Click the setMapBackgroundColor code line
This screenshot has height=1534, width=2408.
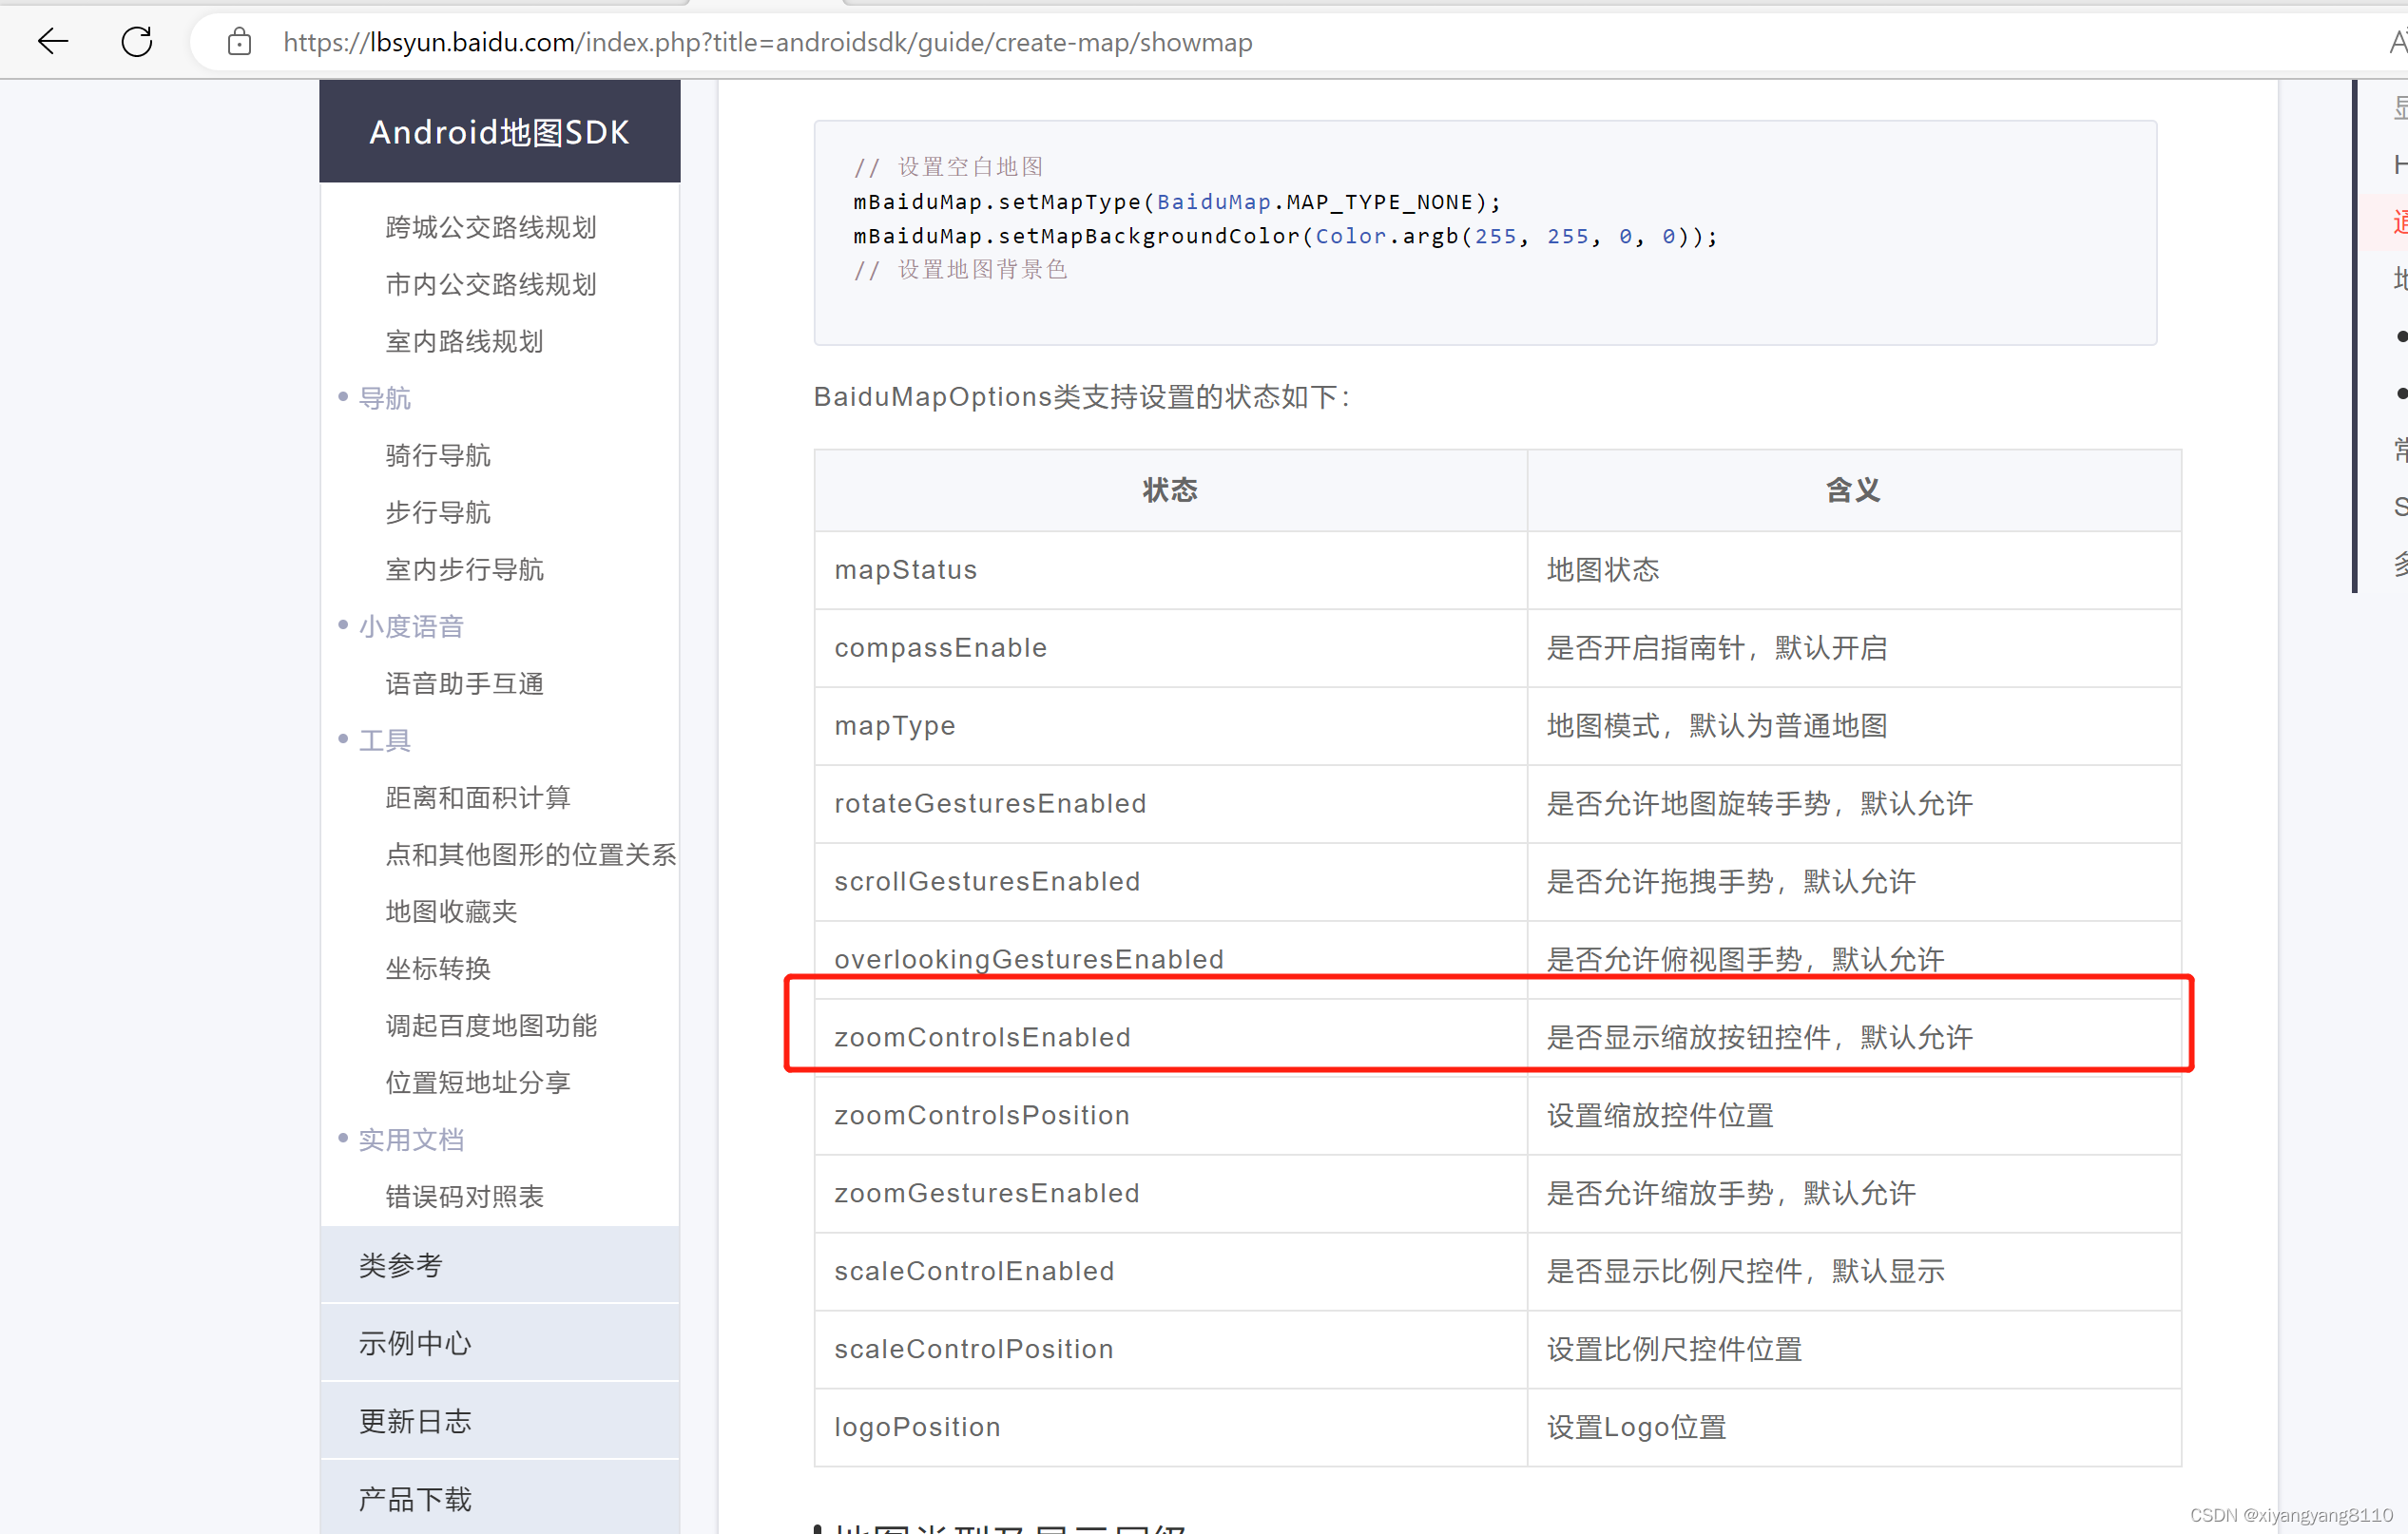pos(1285,236)
